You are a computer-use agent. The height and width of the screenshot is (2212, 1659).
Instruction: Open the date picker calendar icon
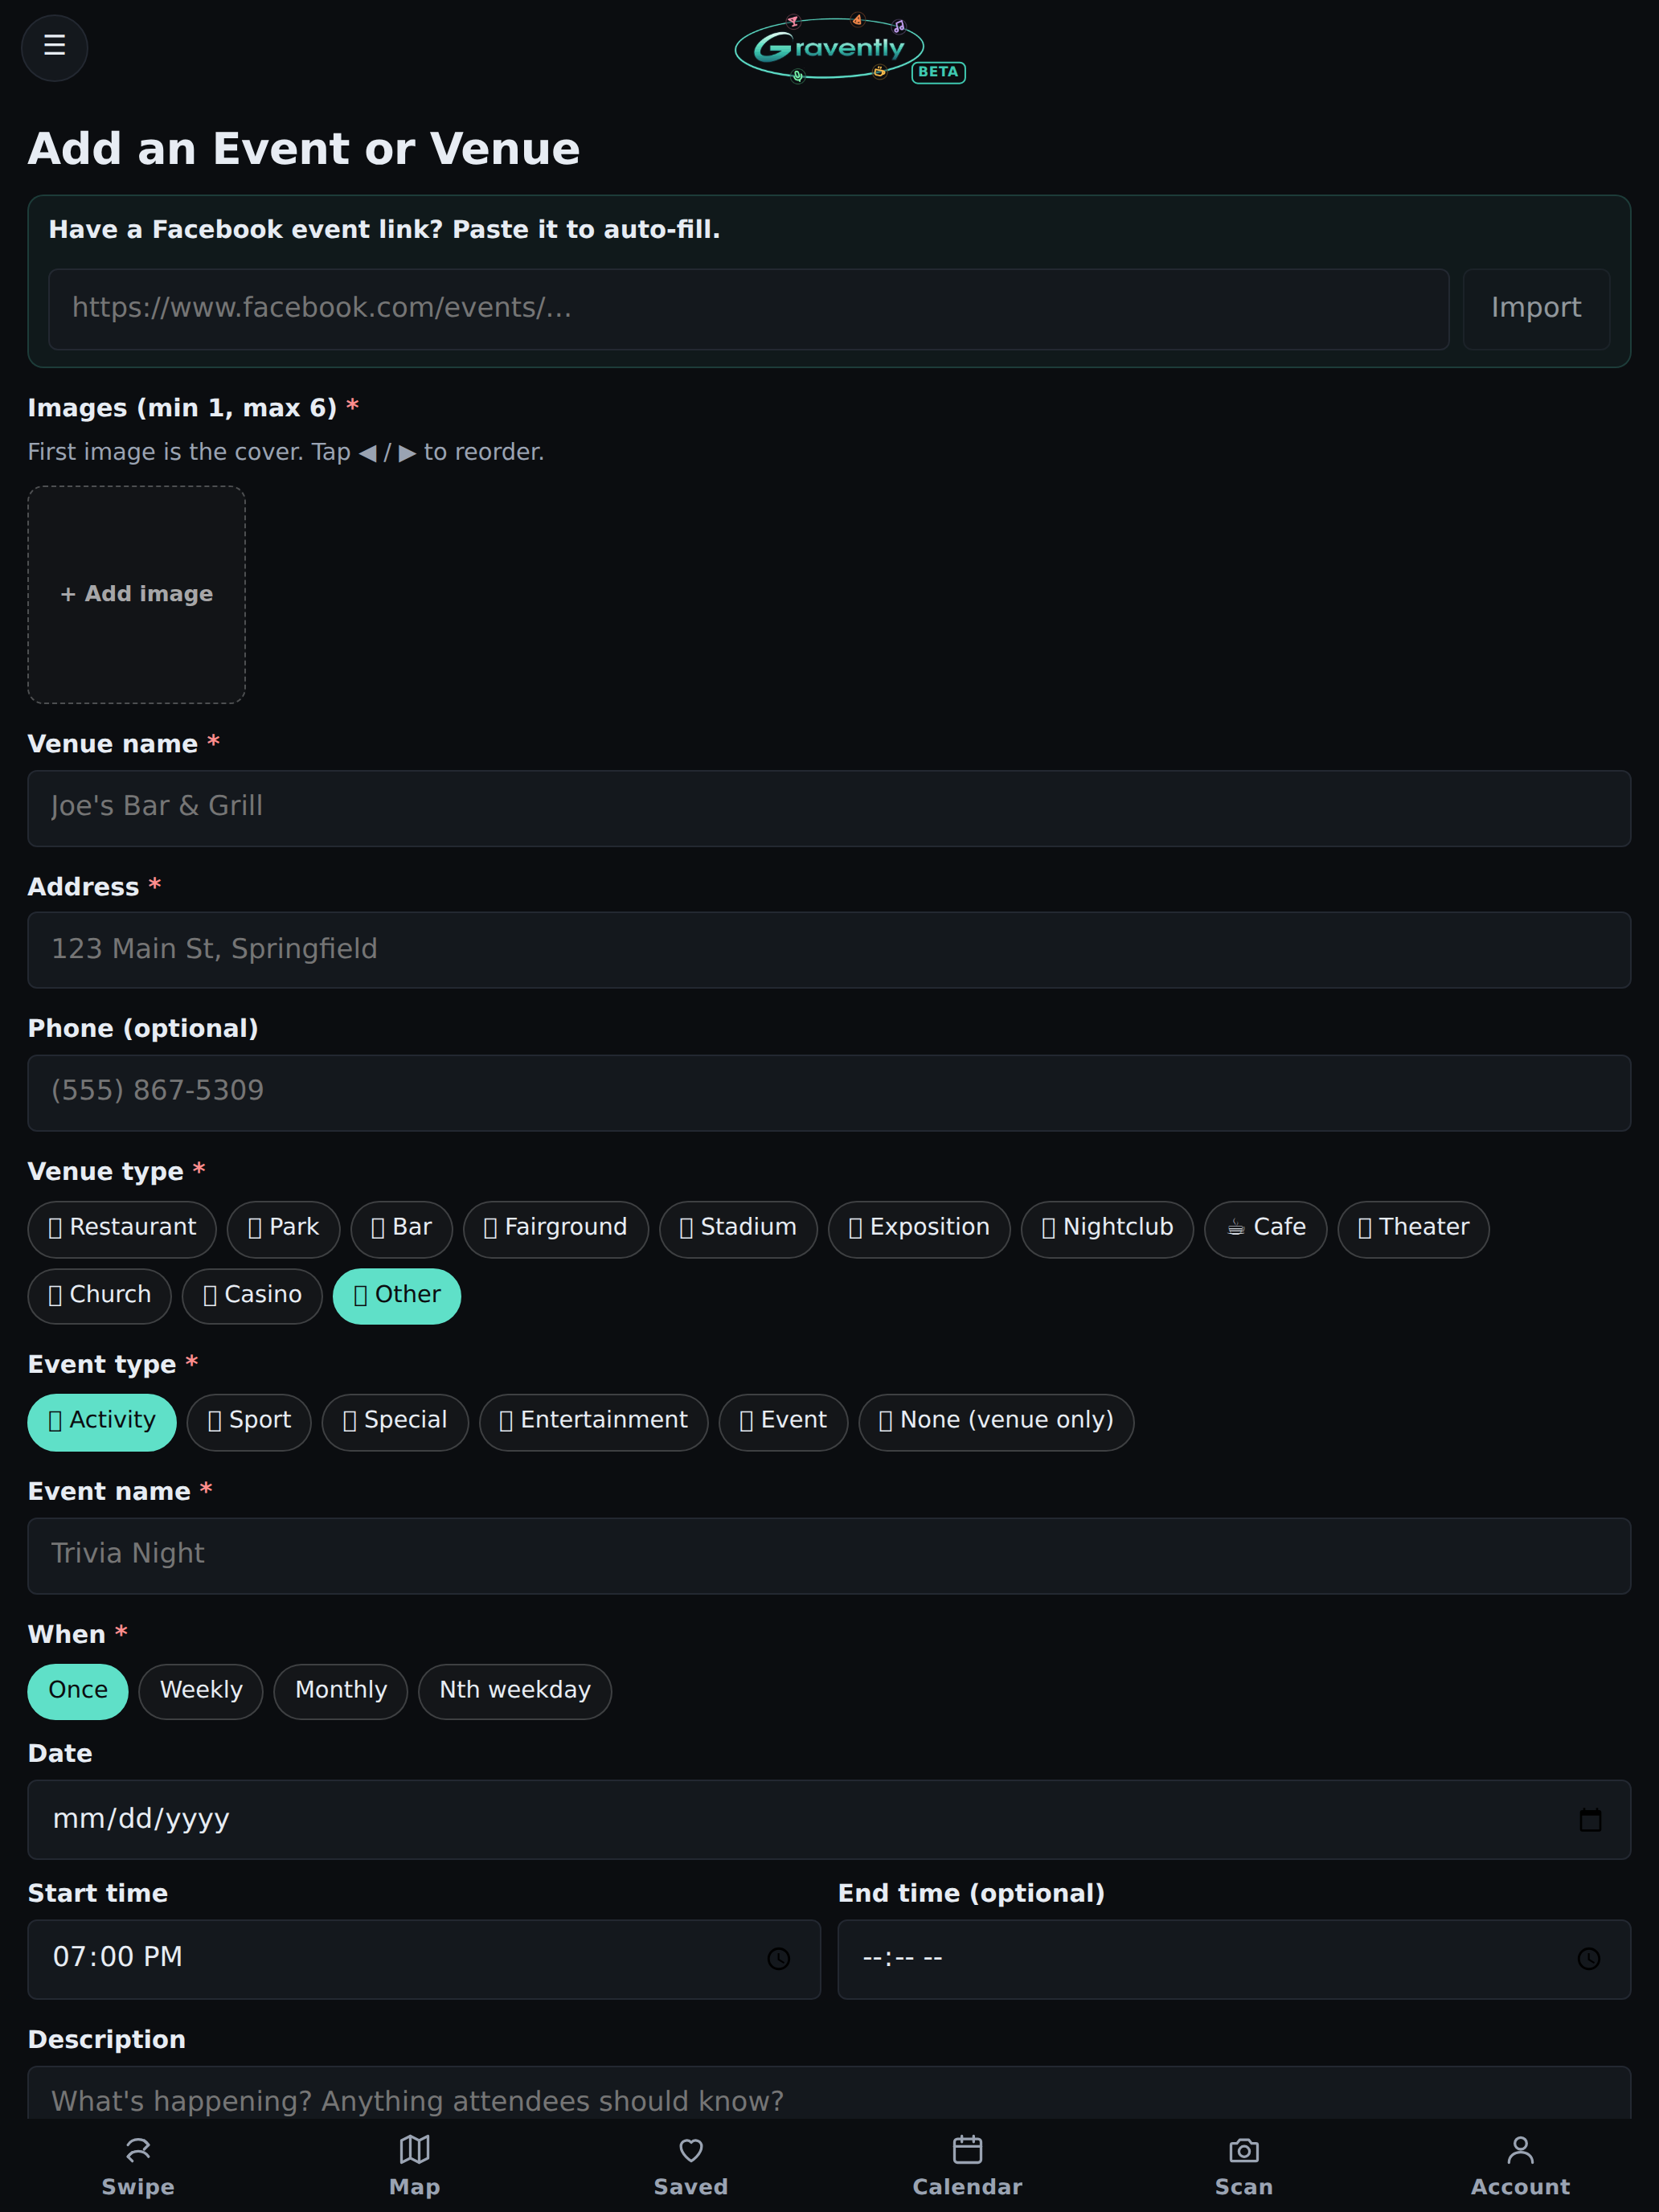(x=1590, y=1819)
